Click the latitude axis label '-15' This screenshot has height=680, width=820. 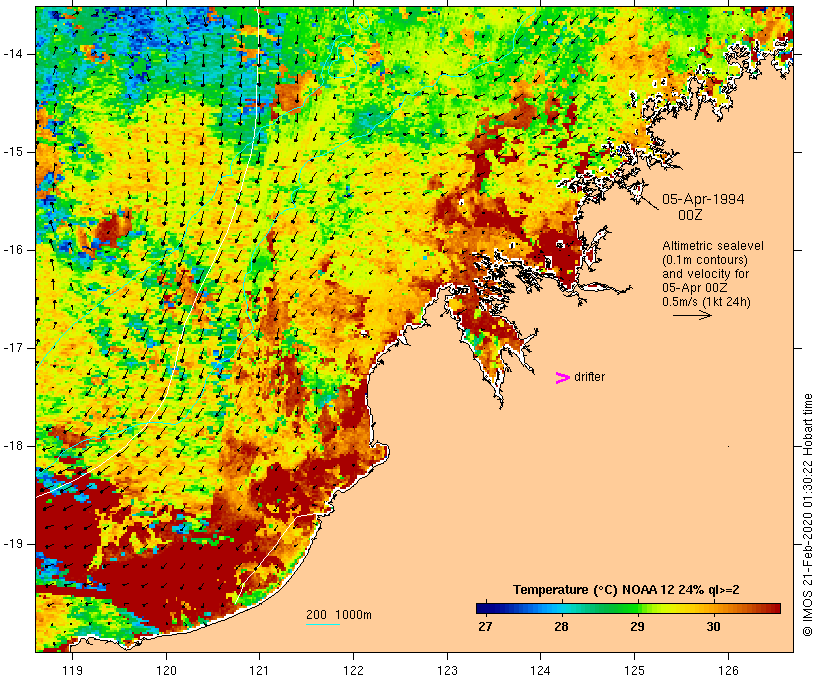coord(13,152)
